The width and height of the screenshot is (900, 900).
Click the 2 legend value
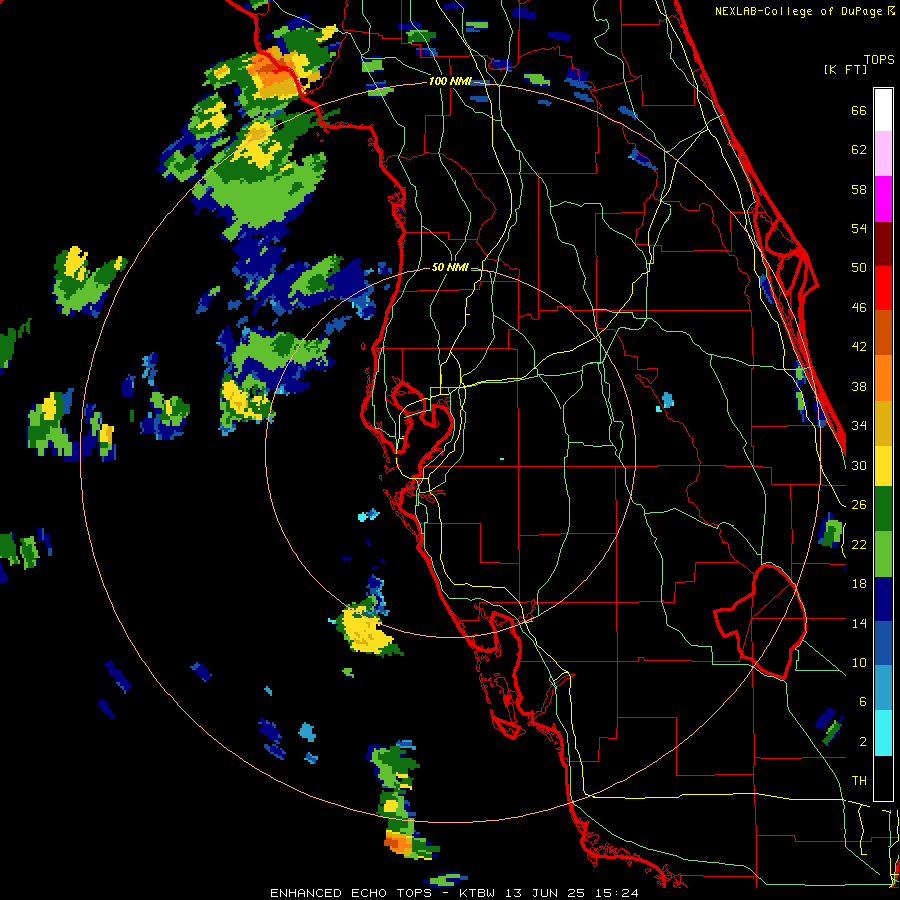tap(863, 742)
